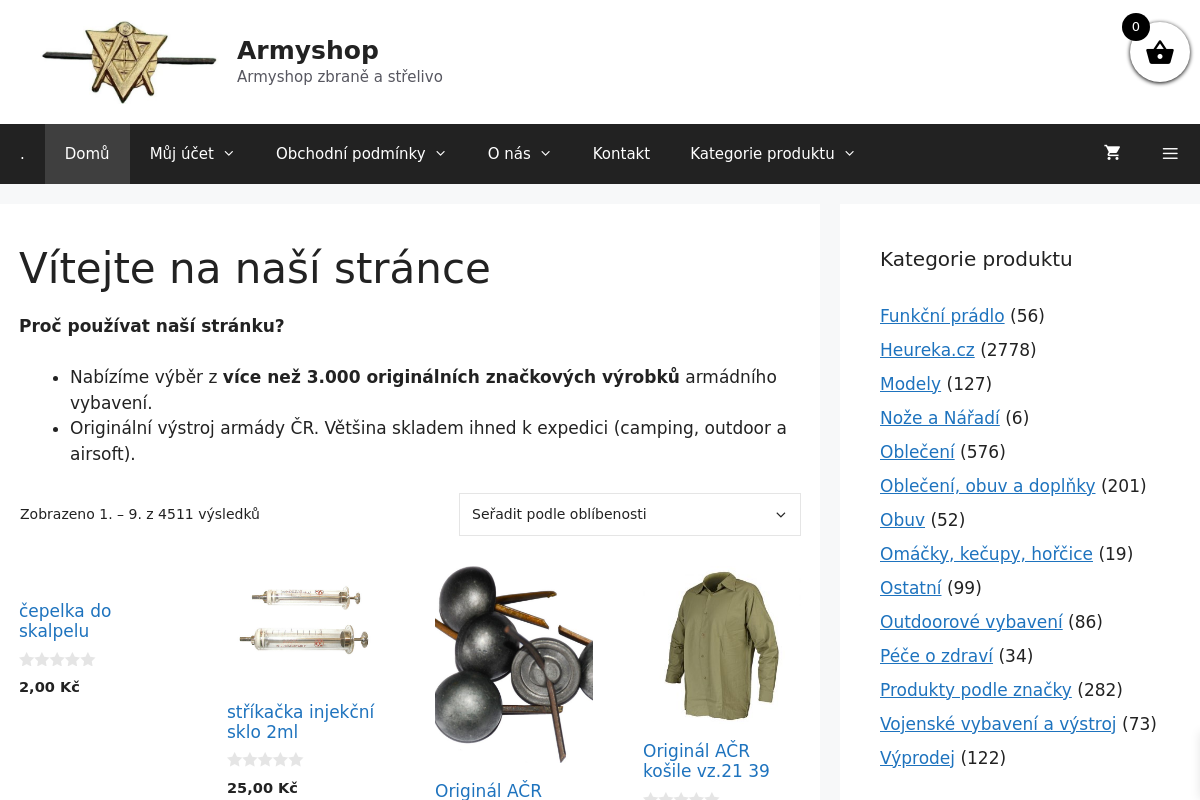The width and height of the screenshot is (1200, 800).
Task: Click the cart icon in the navigation bar
Action: pos(1112,153)
